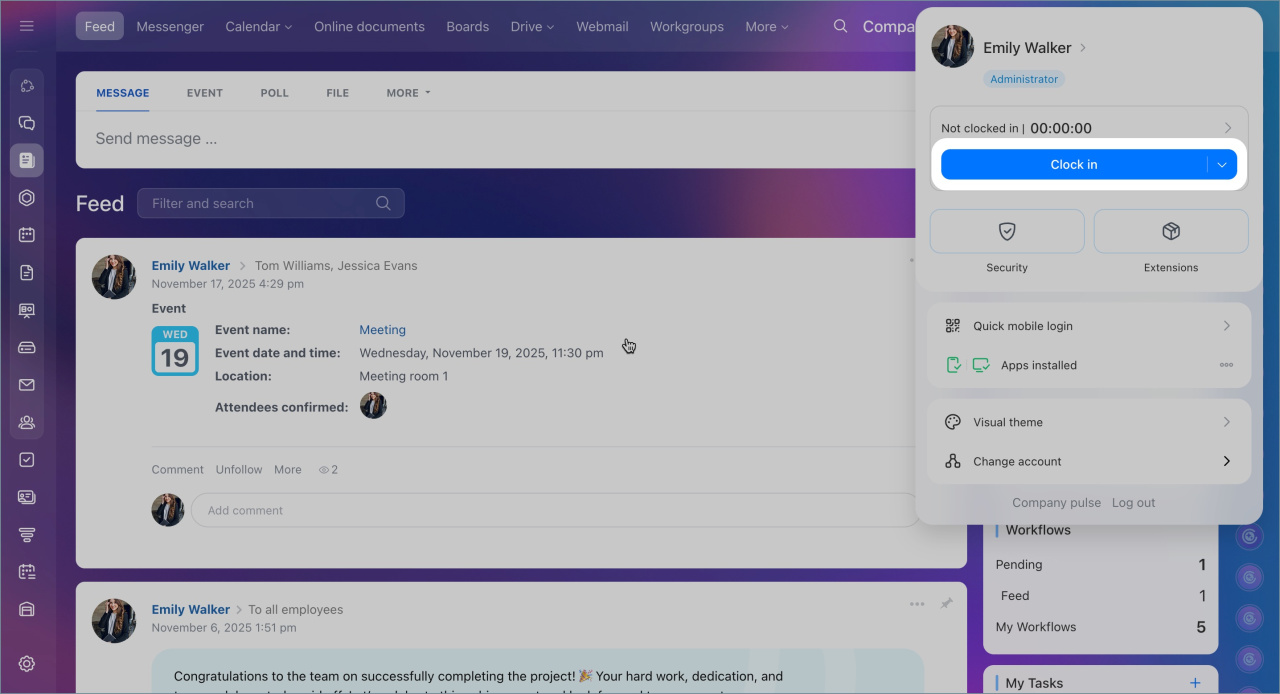The height and width of the screenshot is (694, 1280).
Task: Click the search magnifier in top bar
Action: tap(841, 27)
